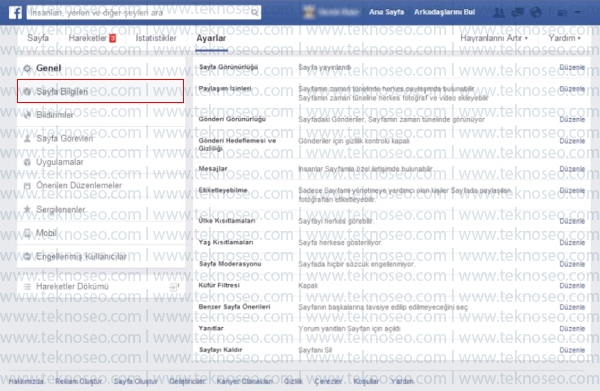Click the Facebook logo icon
600x391 pixels.
point(15,12)
